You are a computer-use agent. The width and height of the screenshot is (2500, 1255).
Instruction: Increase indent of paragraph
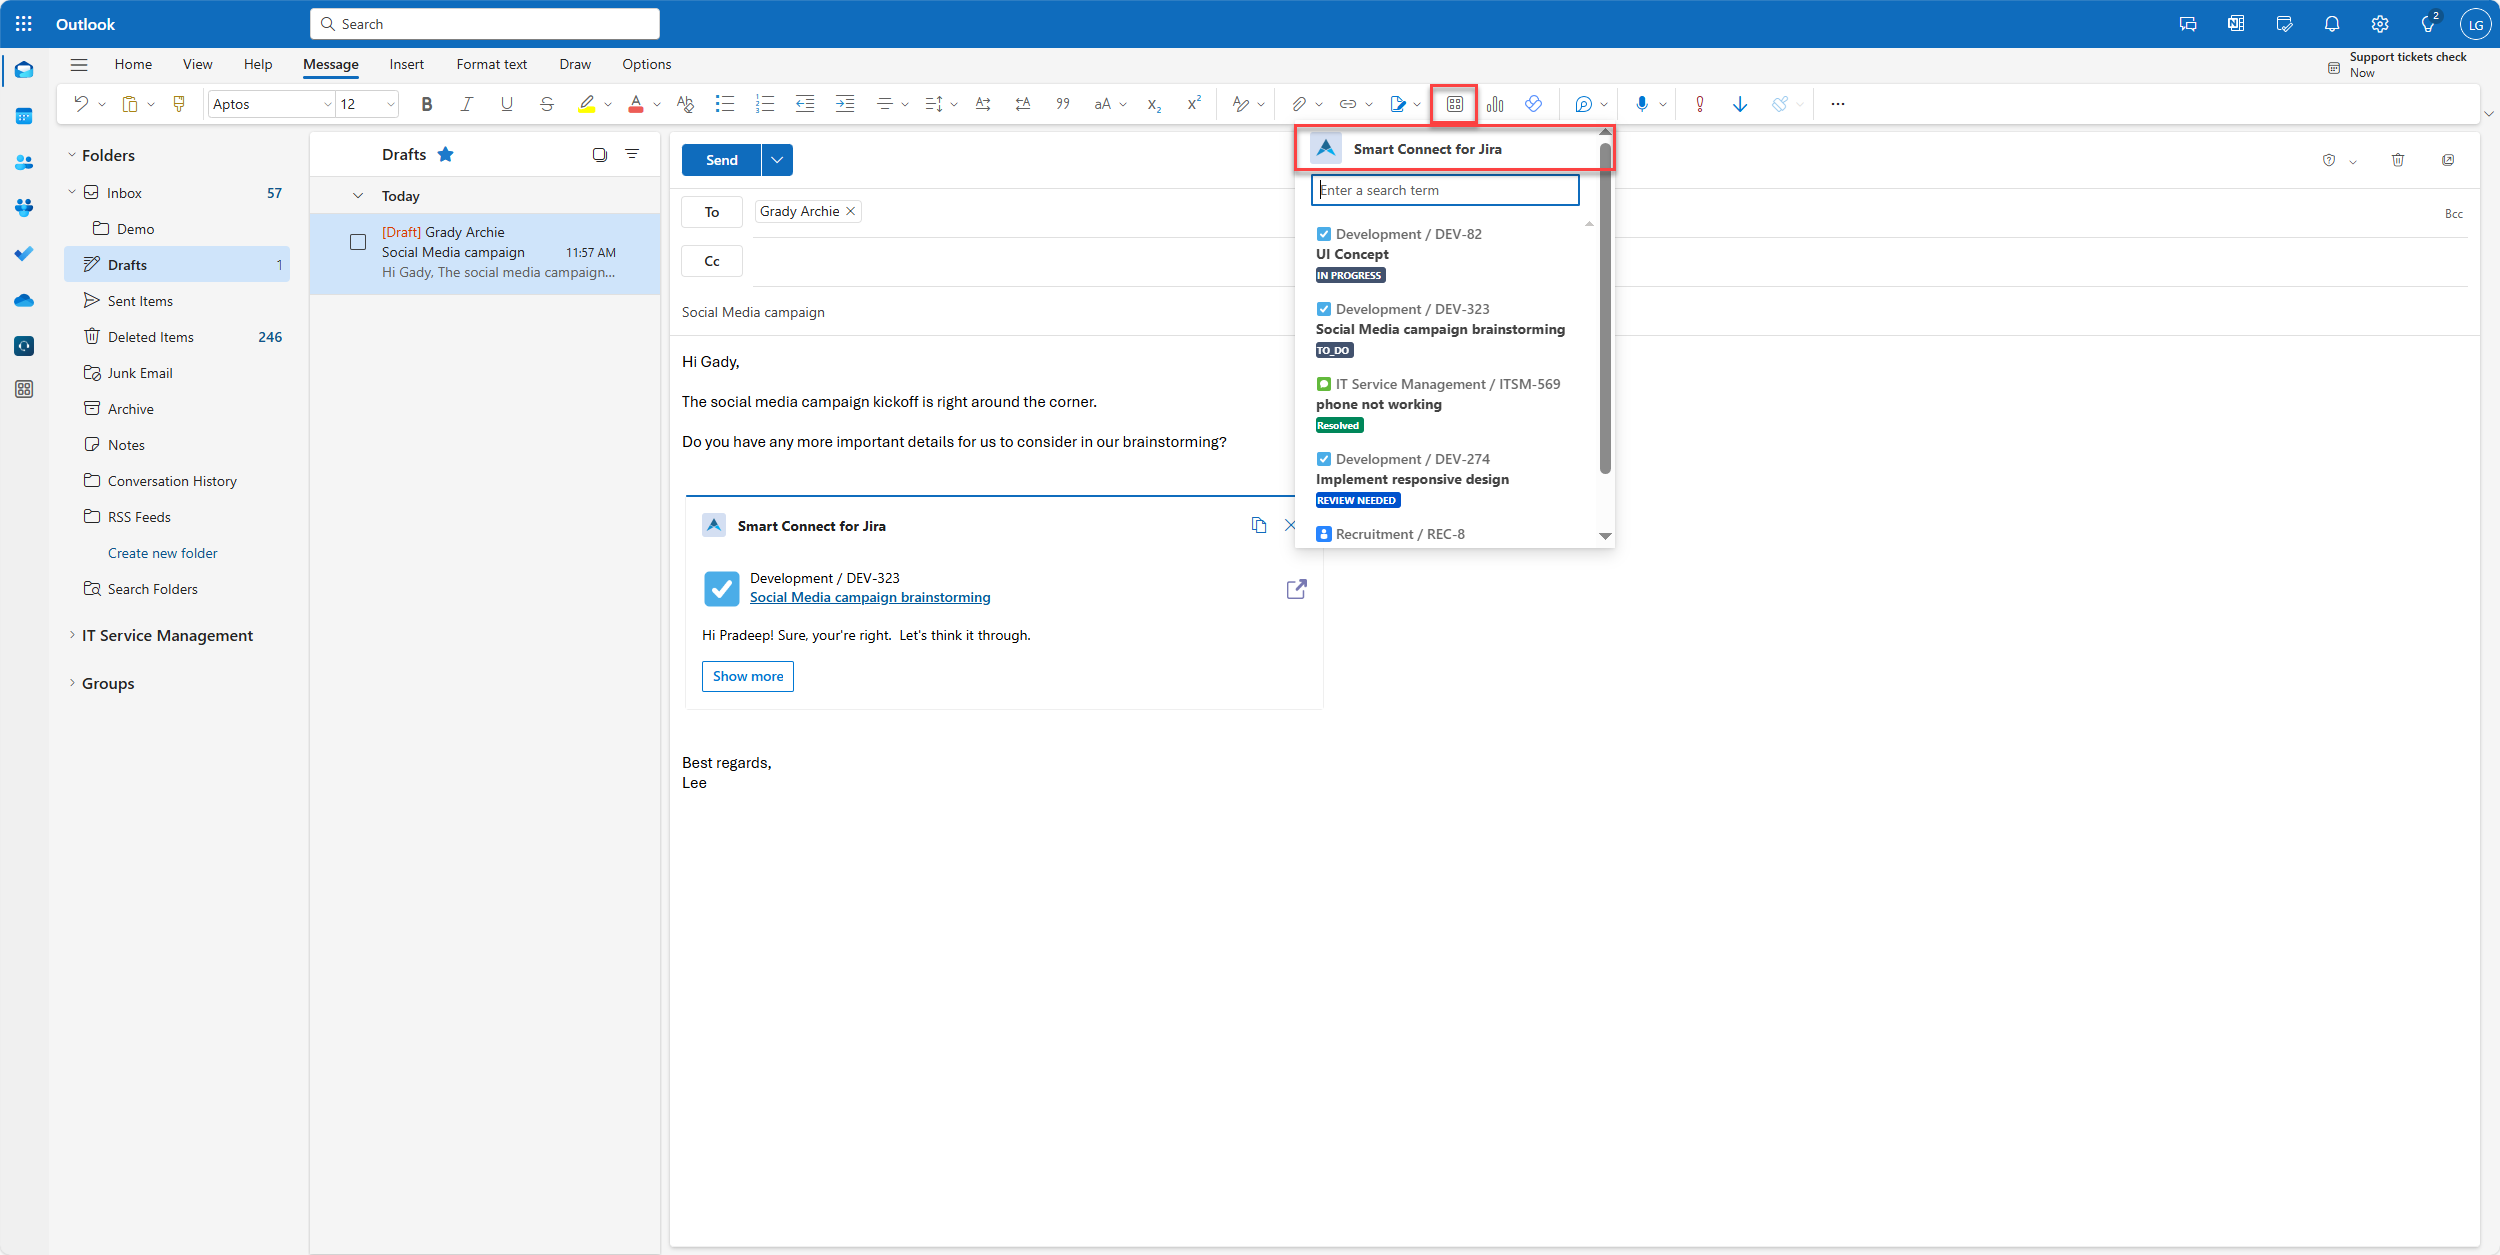(x=845, y=104)
